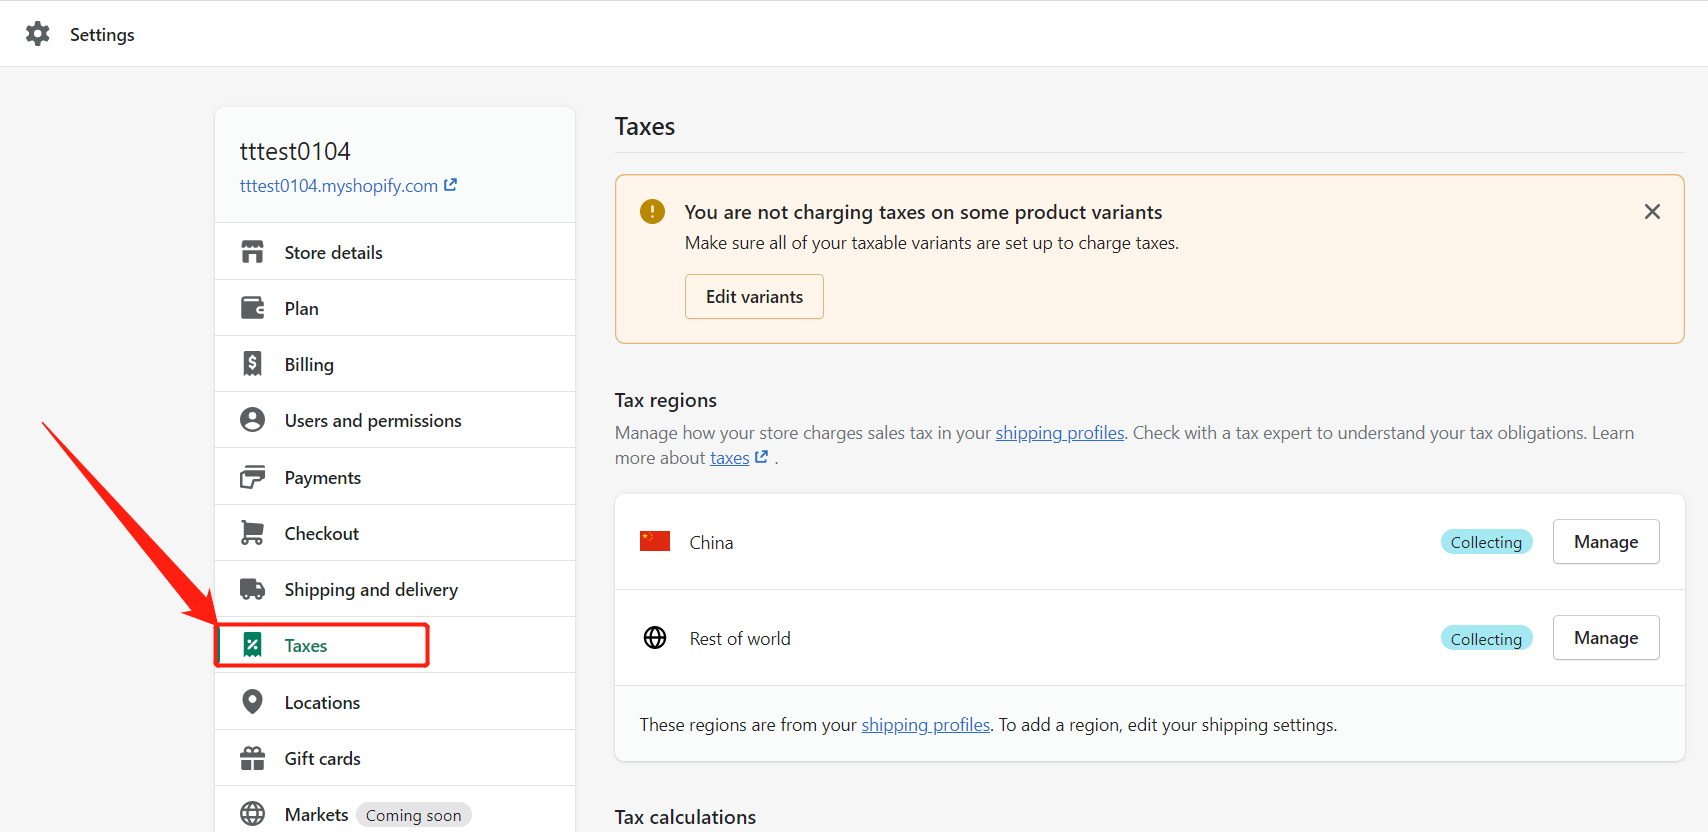Click the Checkout cart icon
1708x832 pixels.
click(x=253, y=533)
